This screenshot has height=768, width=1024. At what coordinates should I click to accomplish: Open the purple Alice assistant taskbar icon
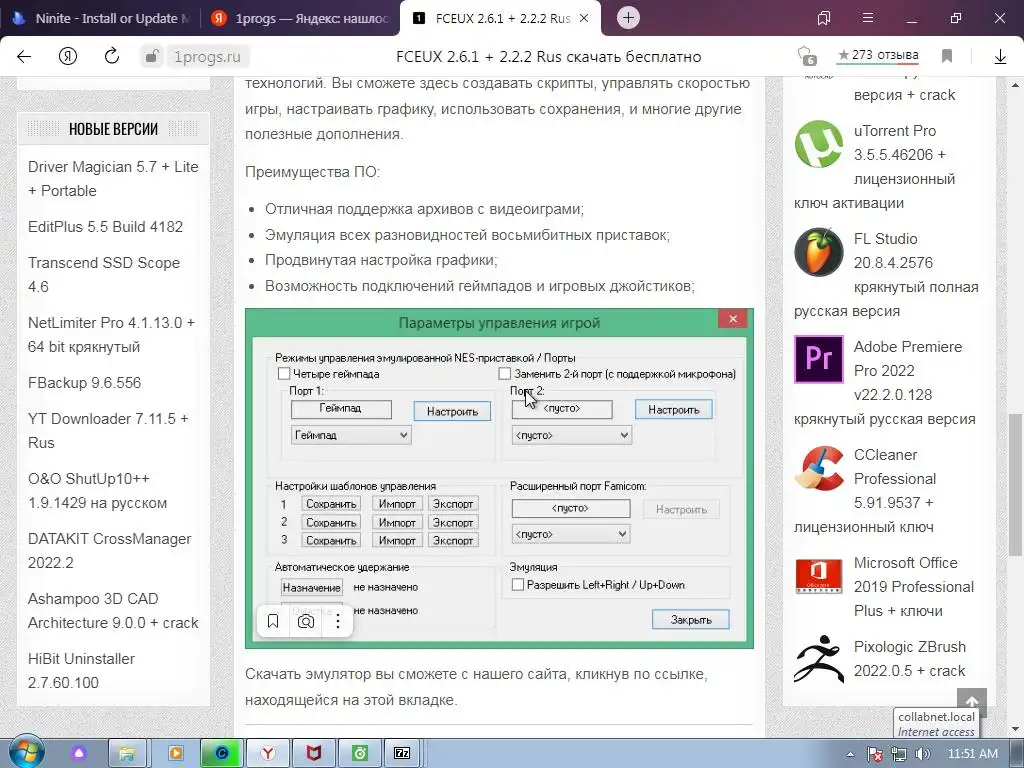79,754
